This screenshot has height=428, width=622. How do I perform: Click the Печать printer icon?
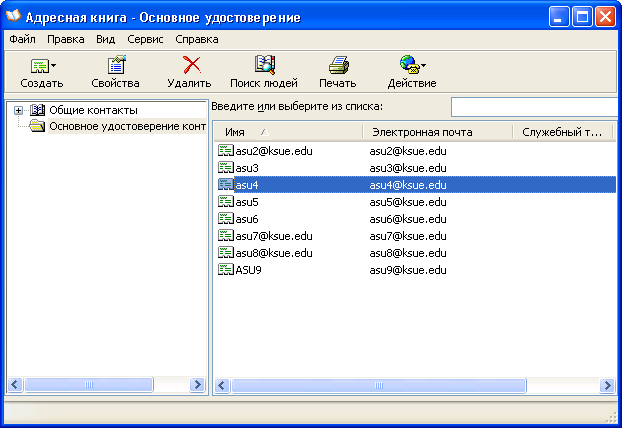pyautogui.click(x=338, y=65)
